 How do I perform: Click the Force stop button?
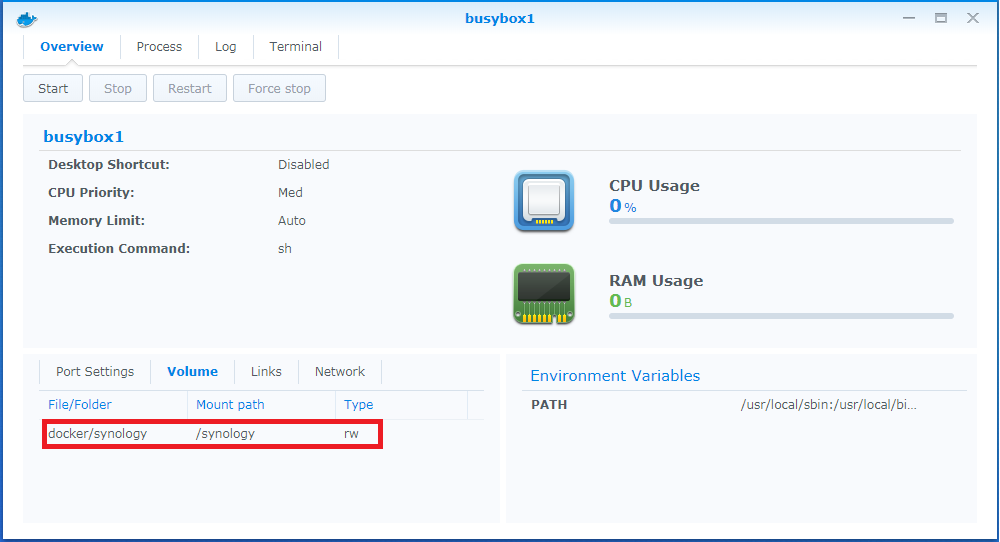click(x=279, y=88)
